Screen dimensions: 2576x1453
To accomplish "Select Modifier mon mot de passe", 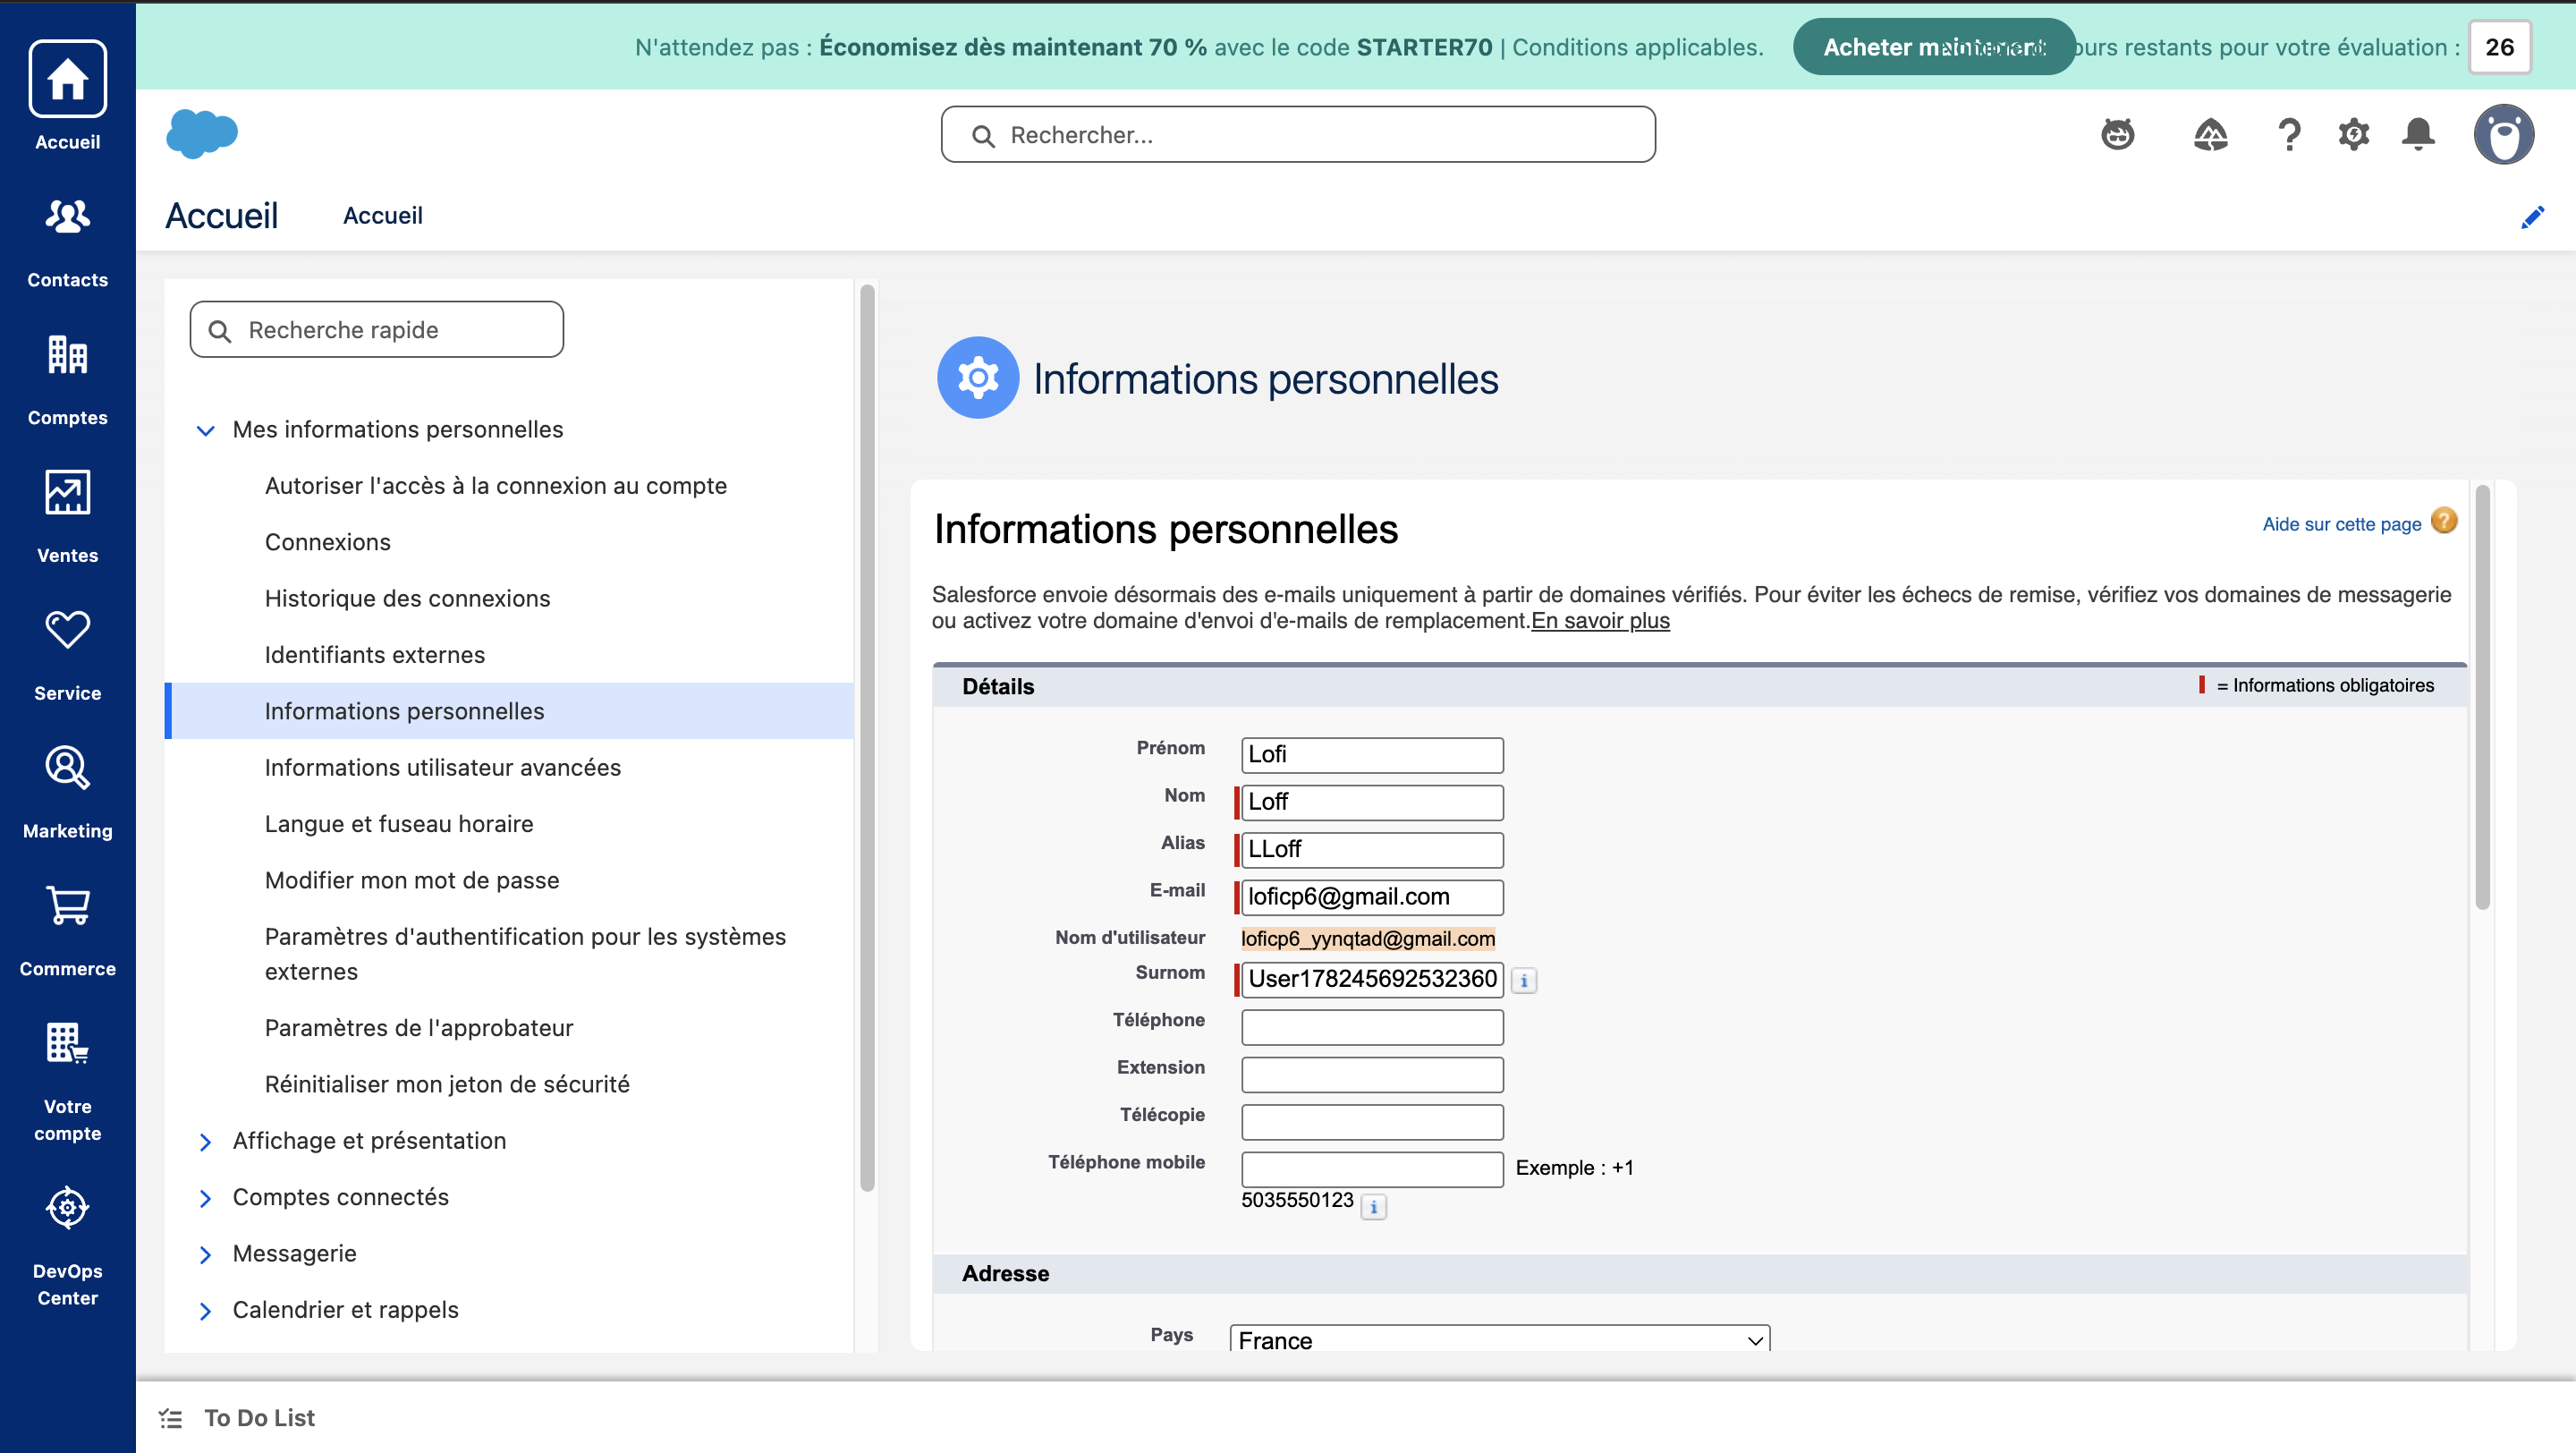I will pos(412,880).
